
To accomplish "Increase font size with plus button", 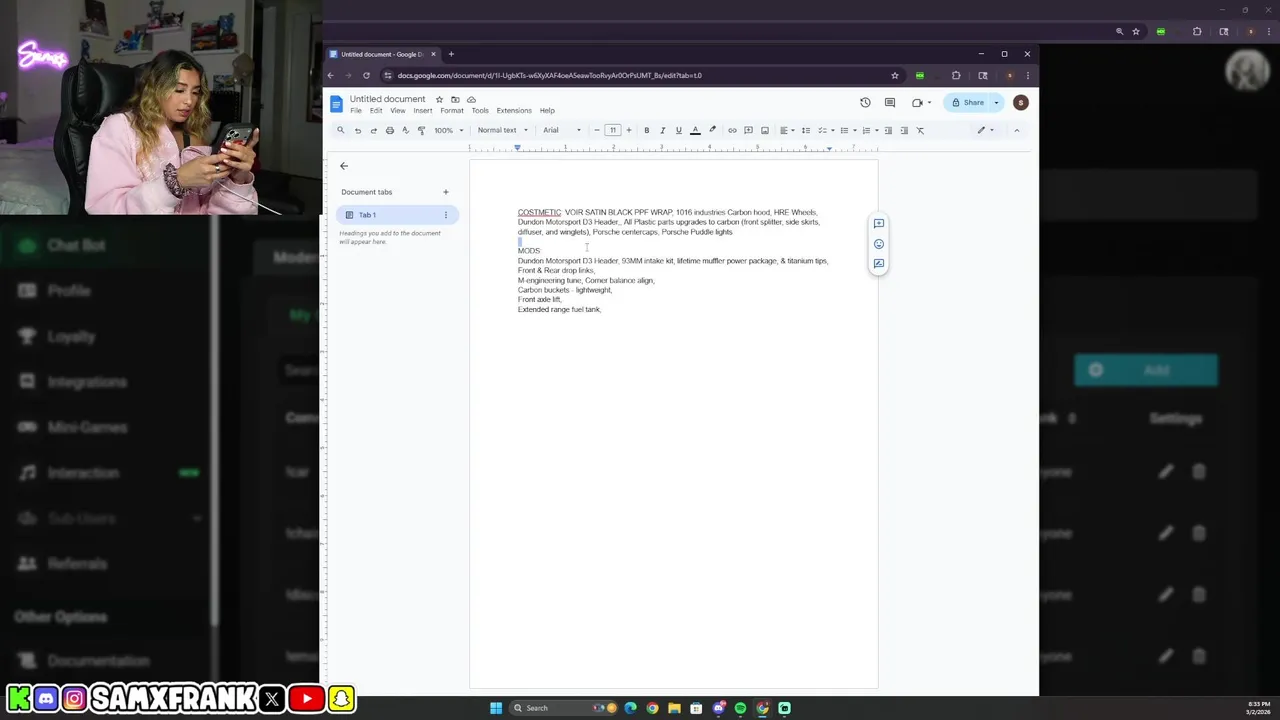I will (x=628, y=130).
